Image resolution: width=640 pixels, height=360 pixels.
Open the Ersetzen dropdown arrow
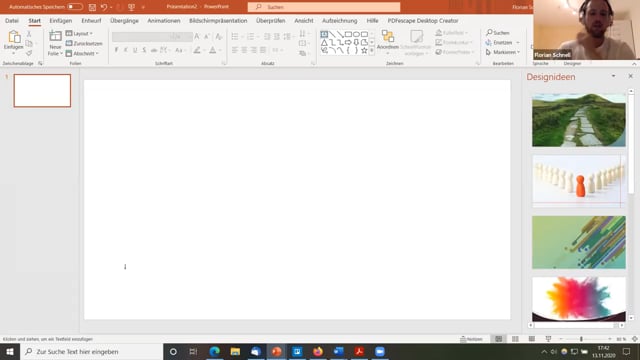tap(518, 42)
